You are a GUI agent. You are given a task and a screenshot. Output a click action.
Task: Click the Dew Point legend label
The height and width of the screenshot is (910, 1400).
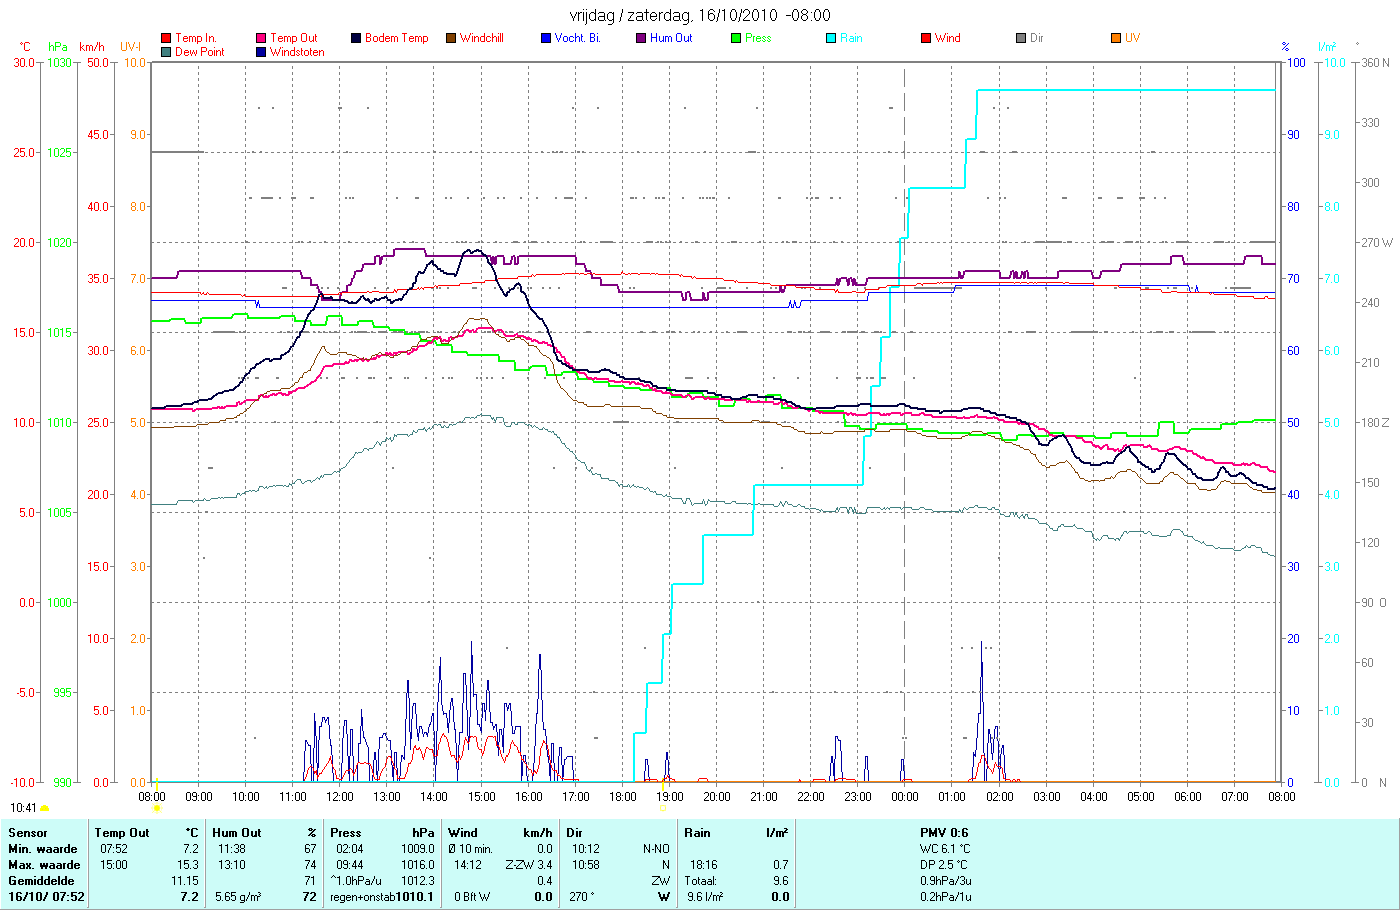[x=200, y=52]
